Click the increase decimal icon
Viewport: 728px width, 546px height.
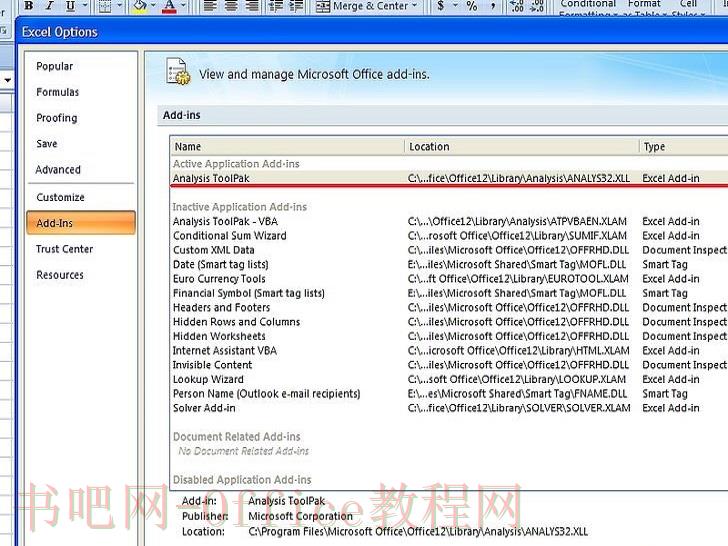pos(517,6)
